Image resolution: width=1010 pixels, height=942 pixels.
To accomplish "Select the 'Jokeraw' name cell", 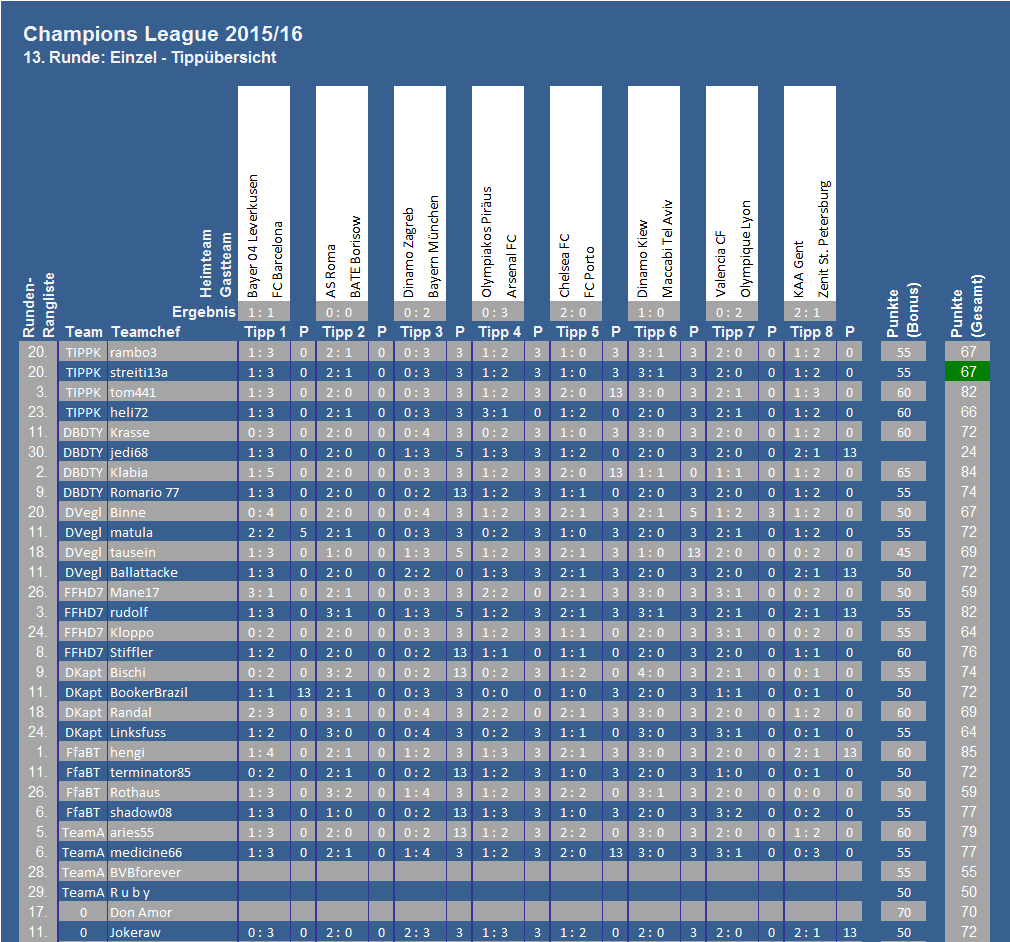I will (x=173, y=932).
